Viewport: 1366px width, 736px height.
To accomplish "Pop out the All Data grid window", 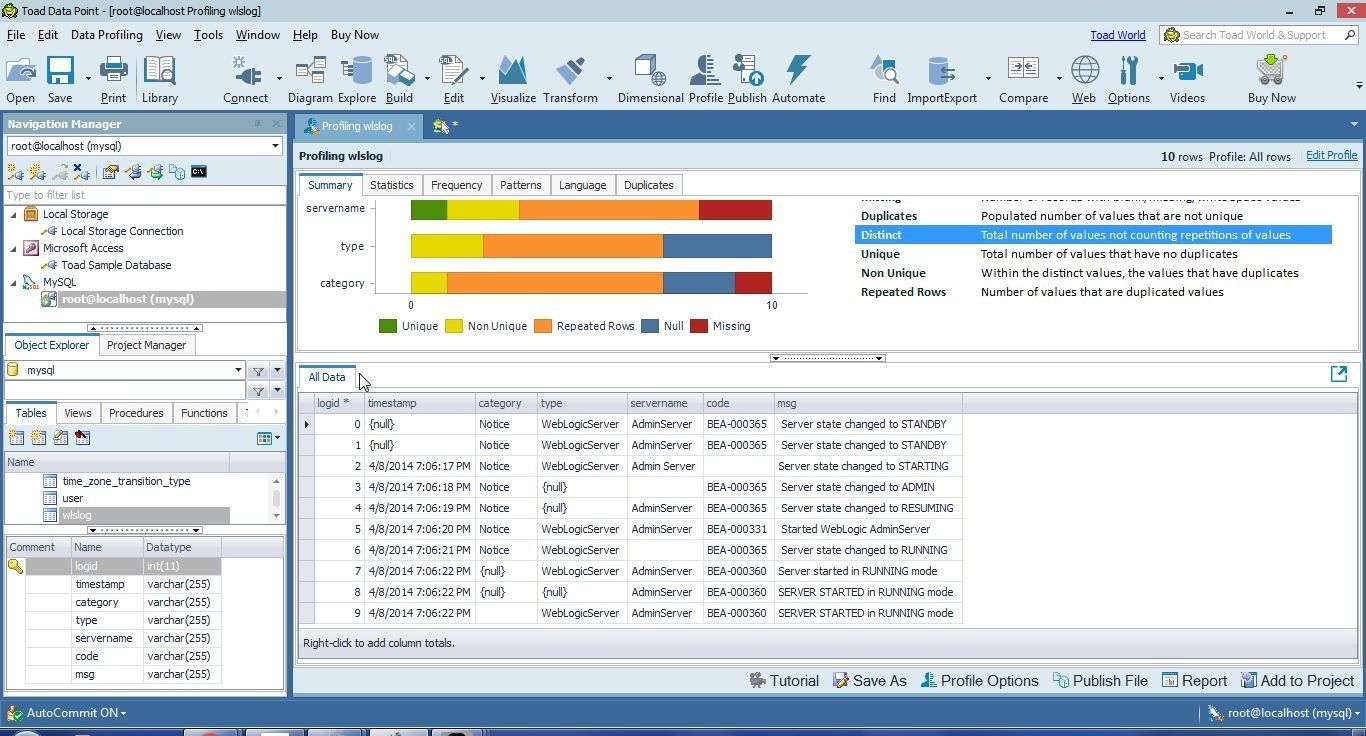I will [1339, 374].
